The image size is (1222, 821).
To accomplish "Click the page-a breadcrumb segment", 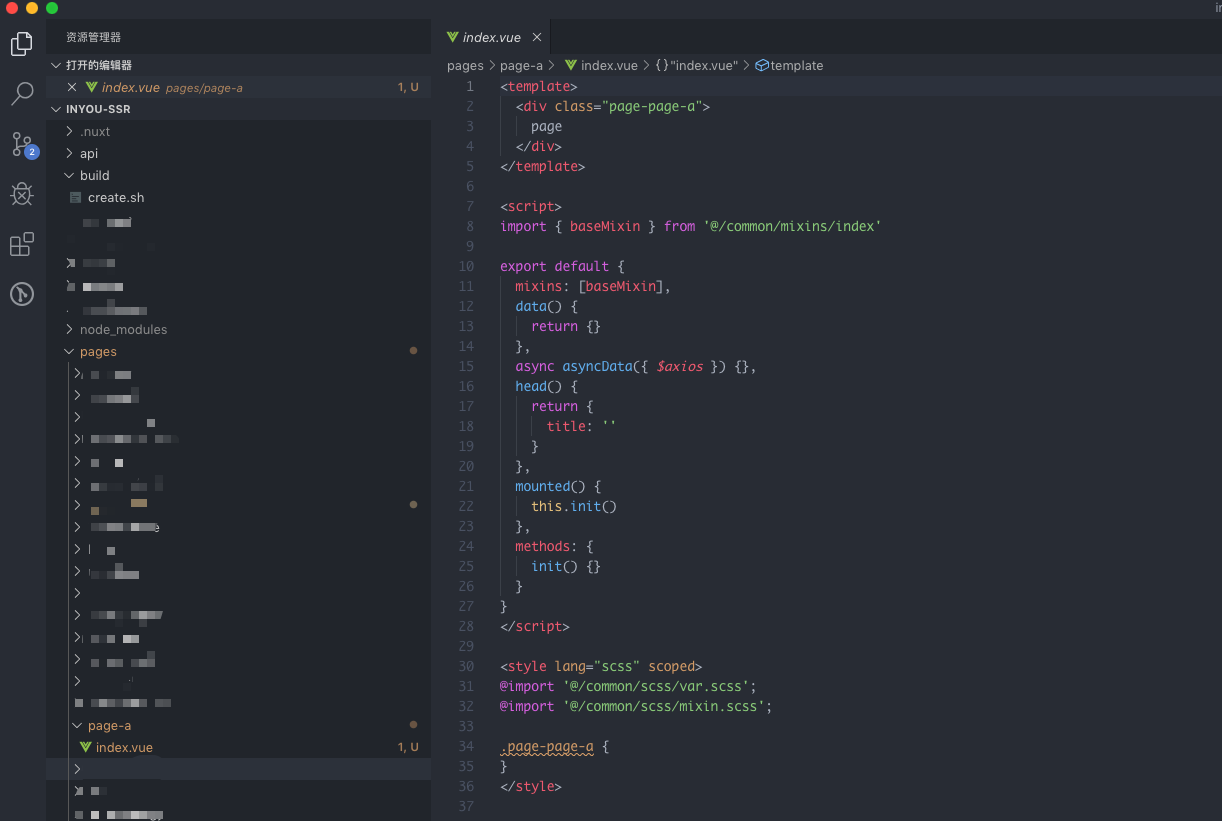I will 521,66.
